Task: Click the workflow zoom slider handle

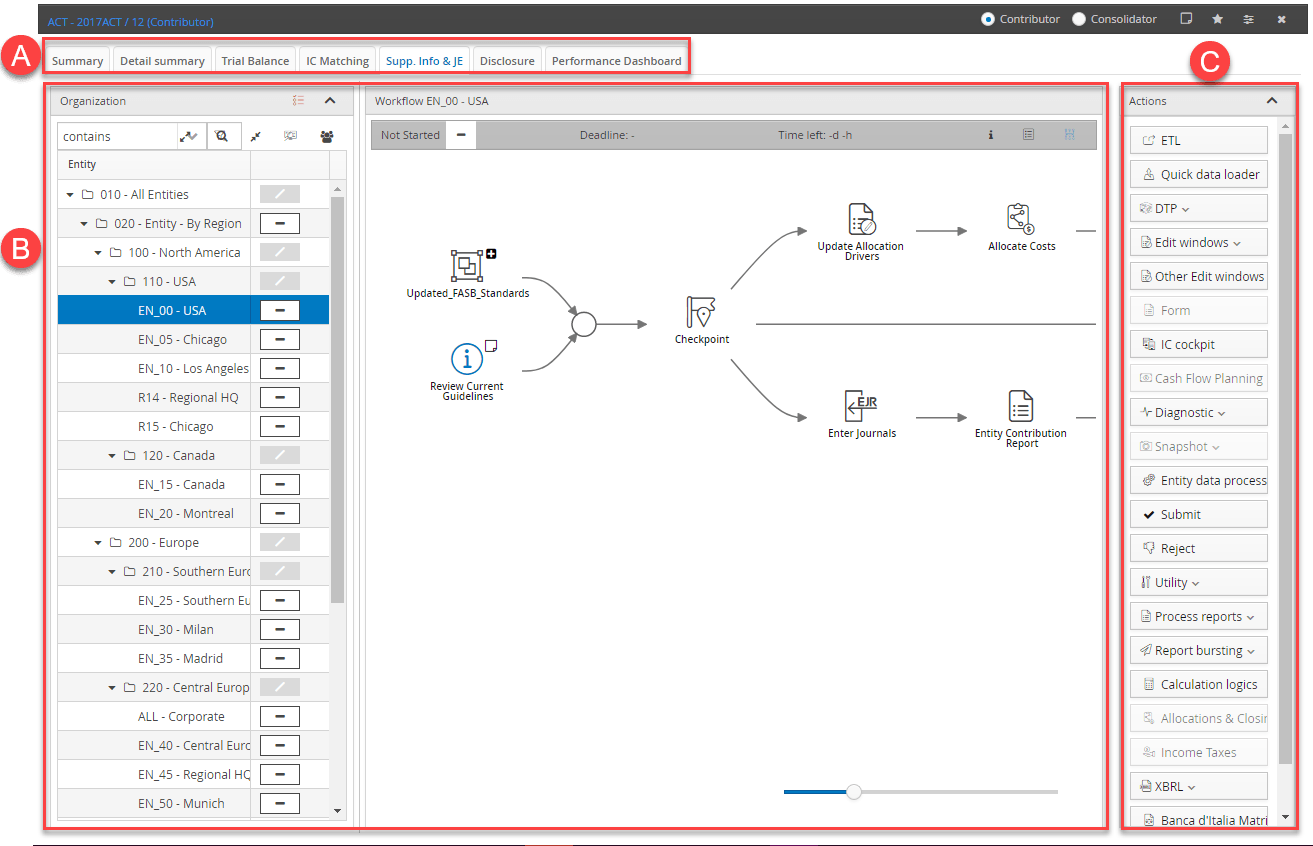Action: pyautogui.click(x=853, y=791)
